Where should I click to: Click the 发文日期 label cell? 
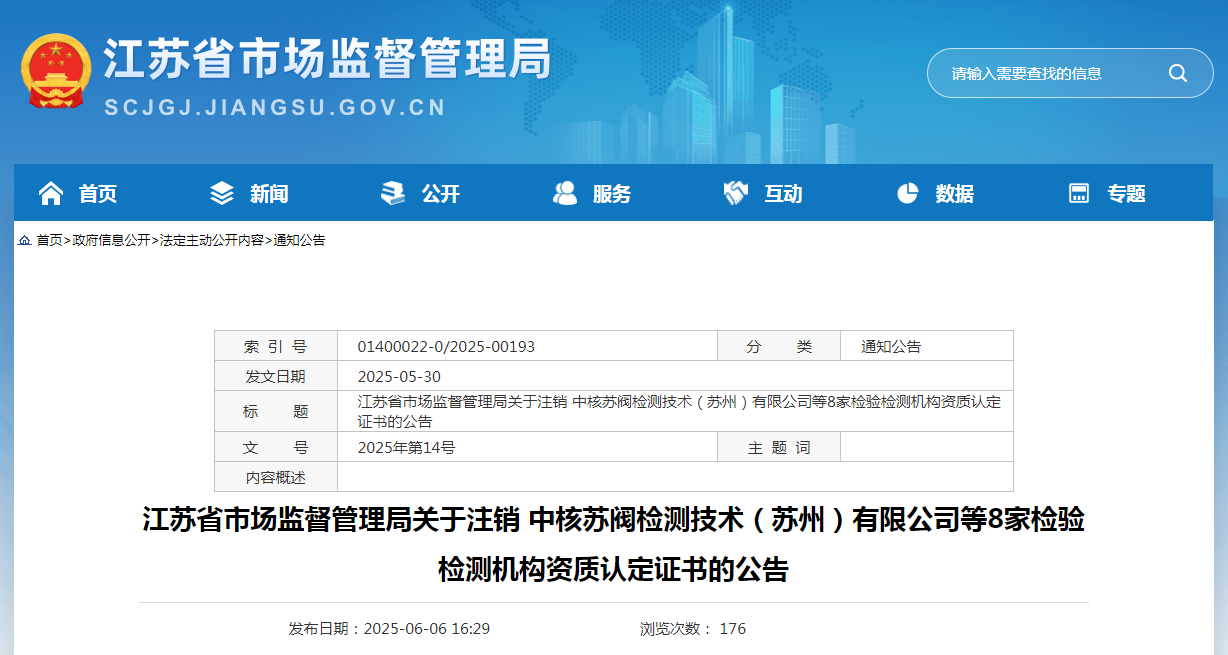276,376
